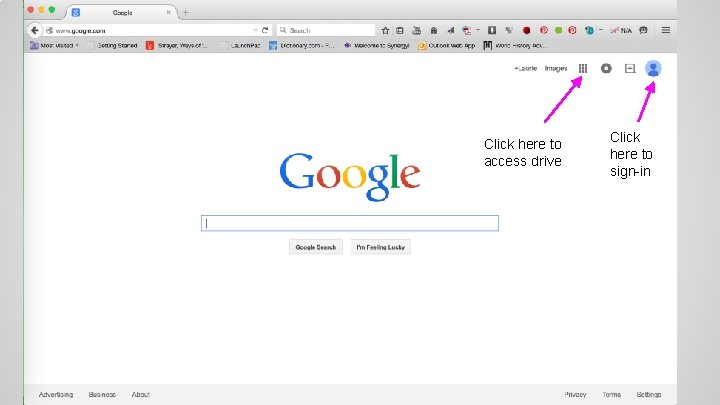Click the blue account avatar to sign in
Viewport: 720px width, 405px height.
(x=653, y=68)
